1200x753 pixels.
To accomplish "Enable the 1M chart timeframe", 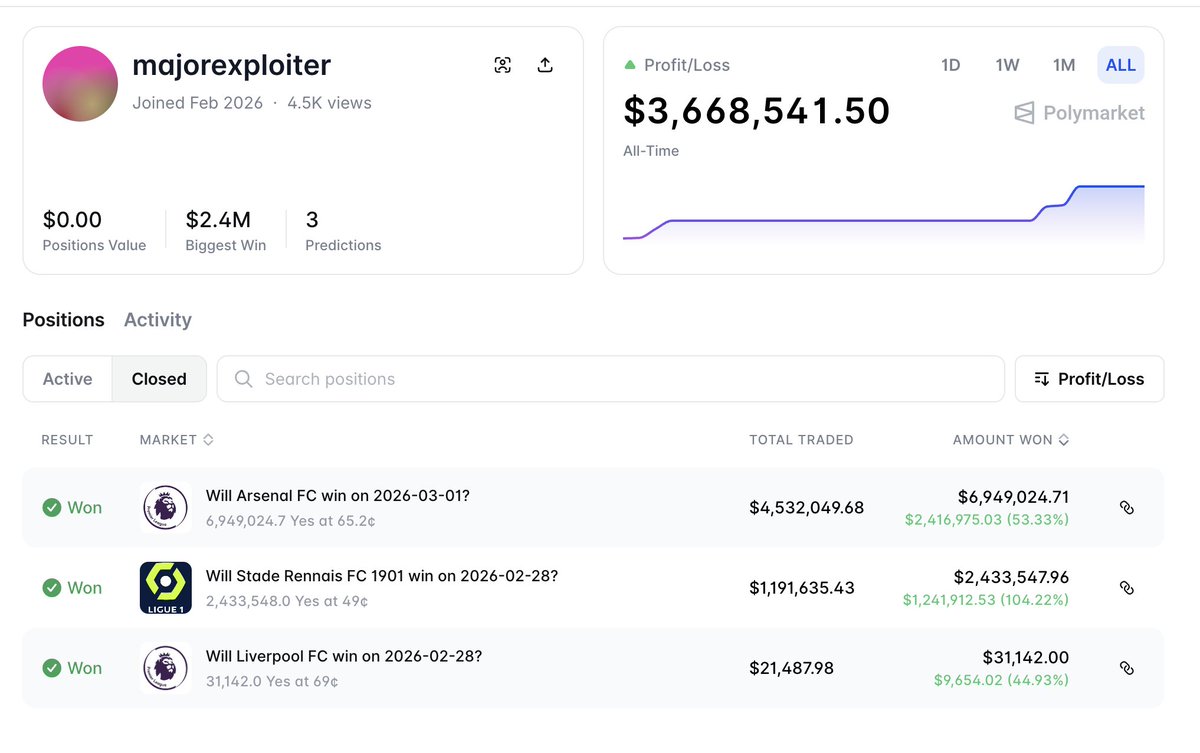I will 1063,64.
